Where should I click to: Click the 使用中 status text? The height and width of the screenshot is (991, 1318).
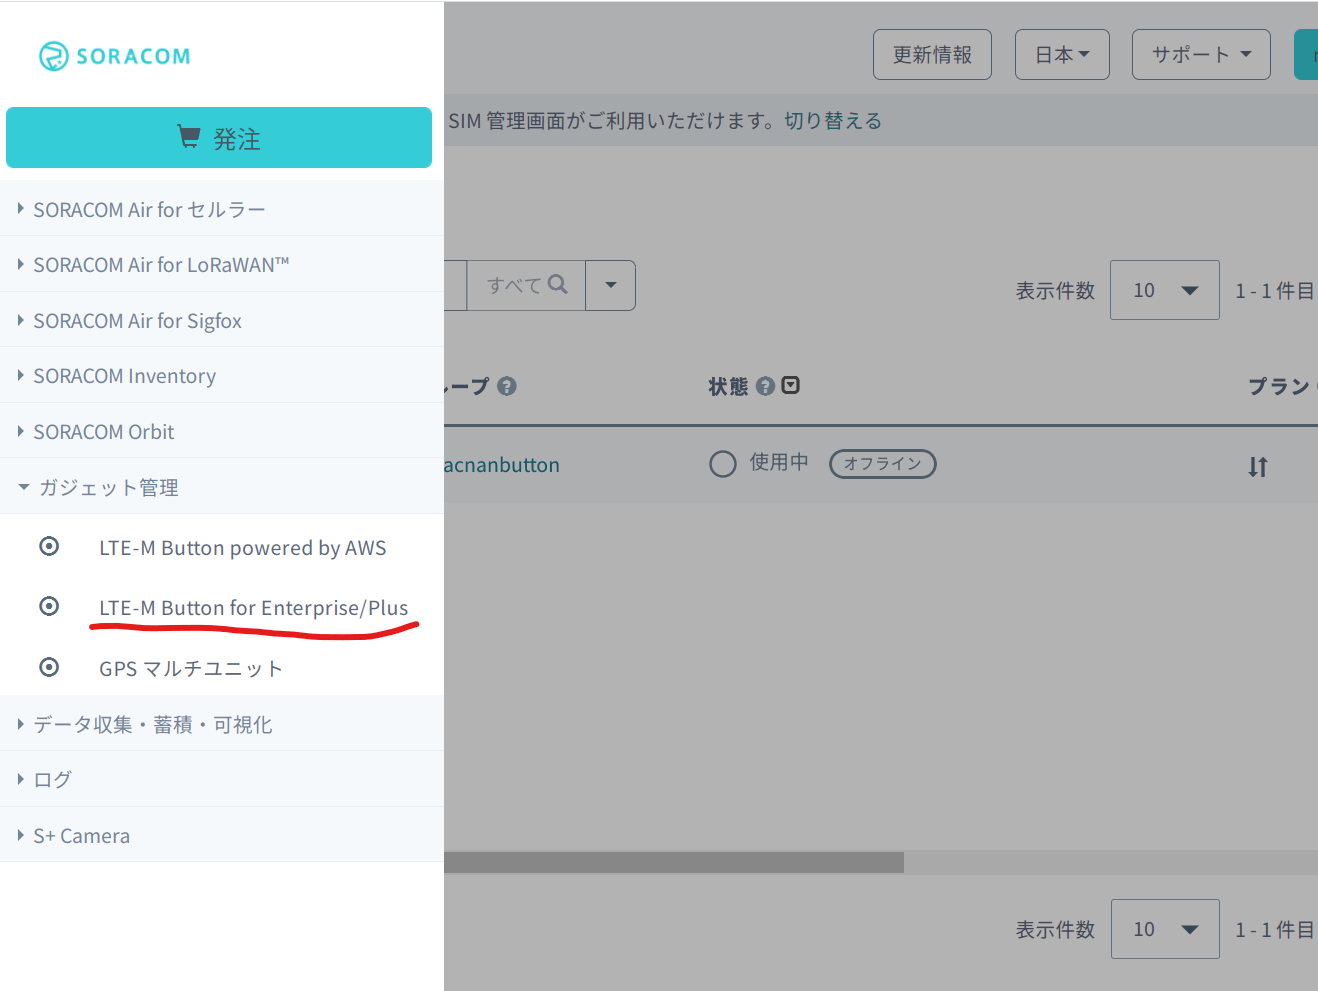pyautogui.click(x=779, y=462)
